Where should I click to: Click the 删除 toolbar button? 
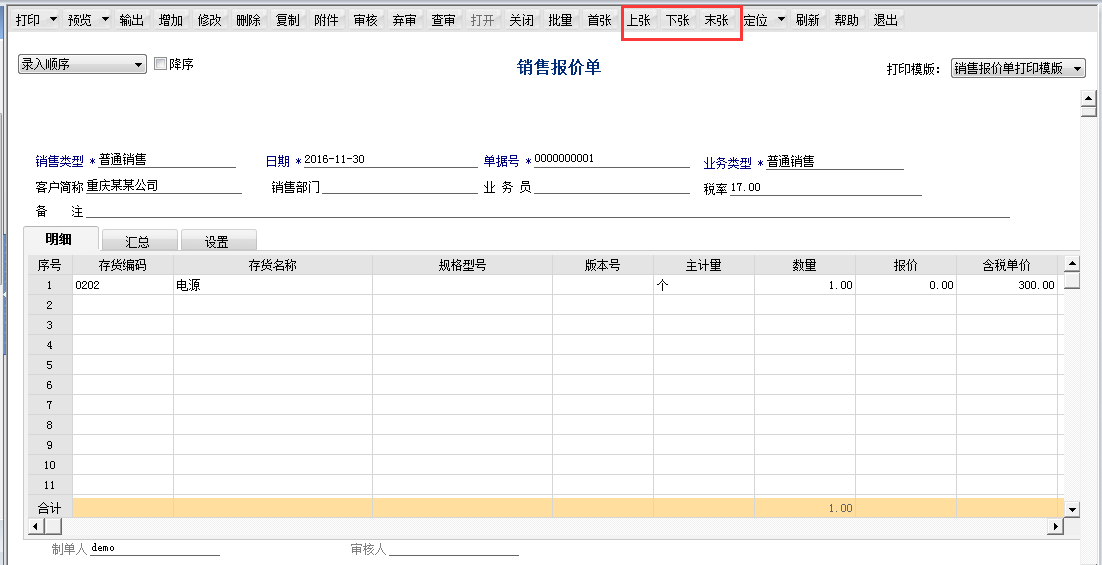[248, 20]
